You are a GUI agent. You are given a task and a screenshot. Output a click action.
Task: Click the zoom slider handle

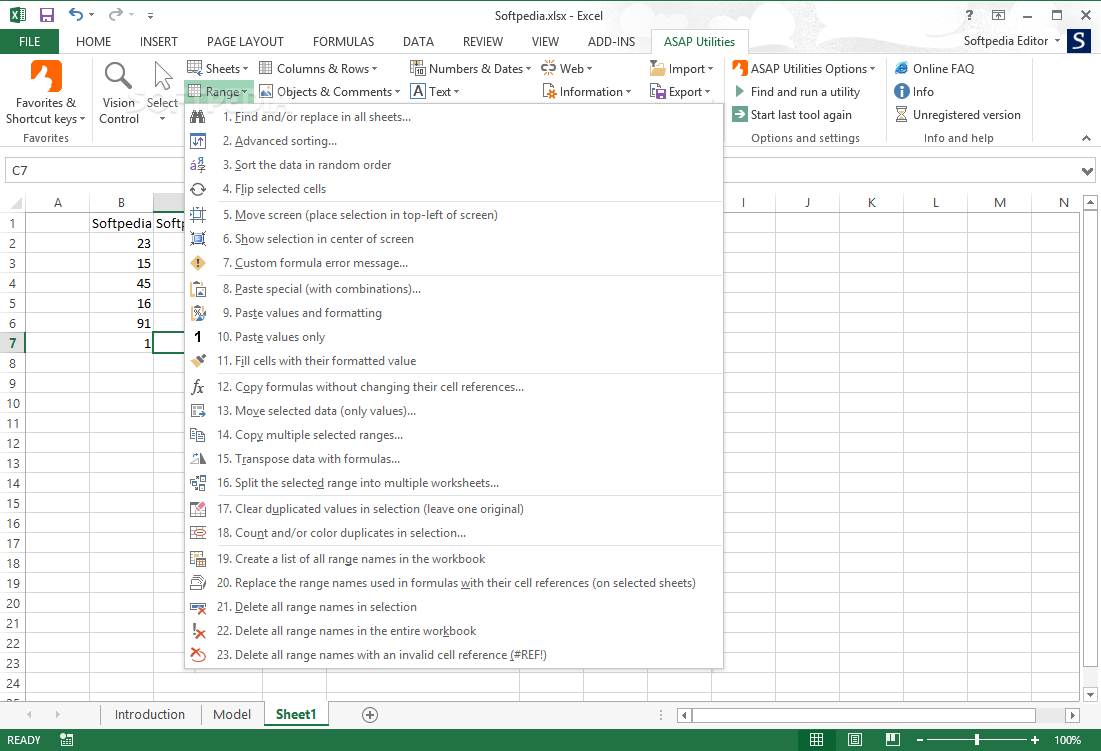pyautogui.click(x=977, y=740)
